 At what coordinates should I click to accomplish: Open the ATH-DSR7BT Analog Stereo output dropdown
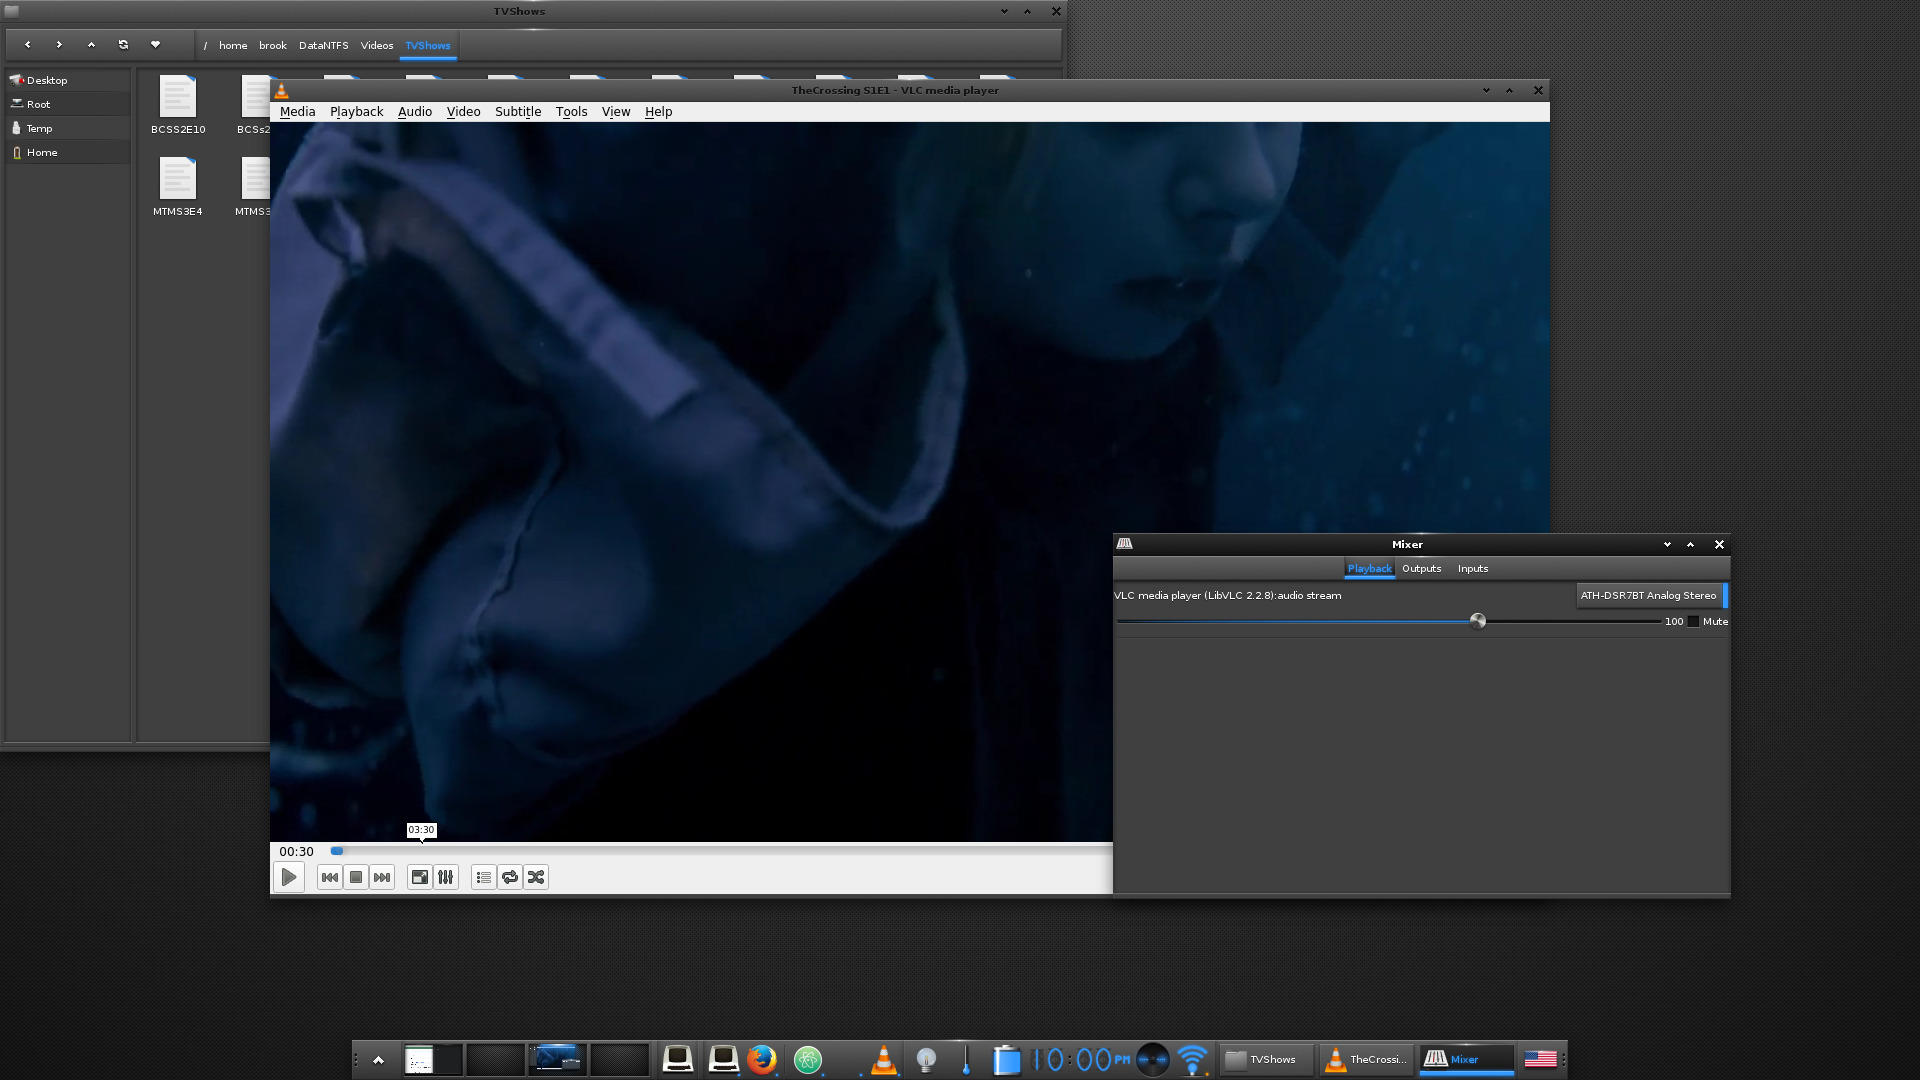(1651, 595)
